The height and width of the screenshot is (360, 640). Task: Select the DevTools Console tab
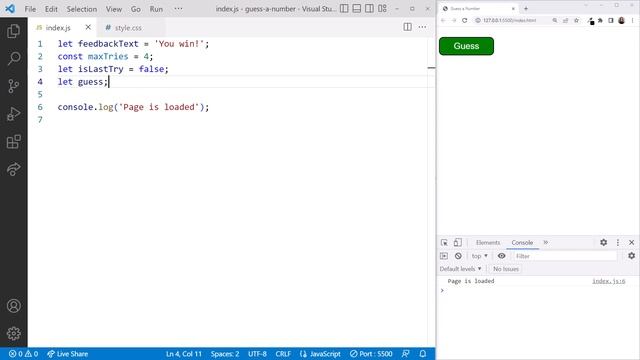point(522,242)
